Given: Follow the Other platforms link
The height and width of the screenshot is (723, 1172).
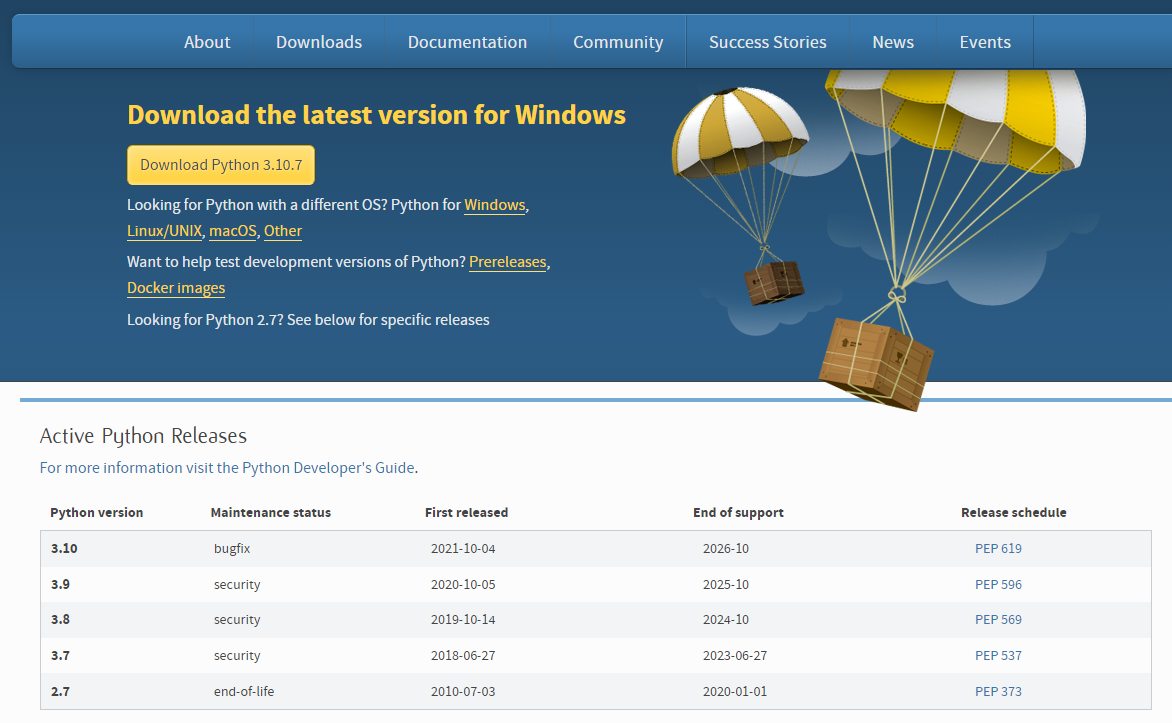Looking at the screenshot, I should [x=283, y=231].
